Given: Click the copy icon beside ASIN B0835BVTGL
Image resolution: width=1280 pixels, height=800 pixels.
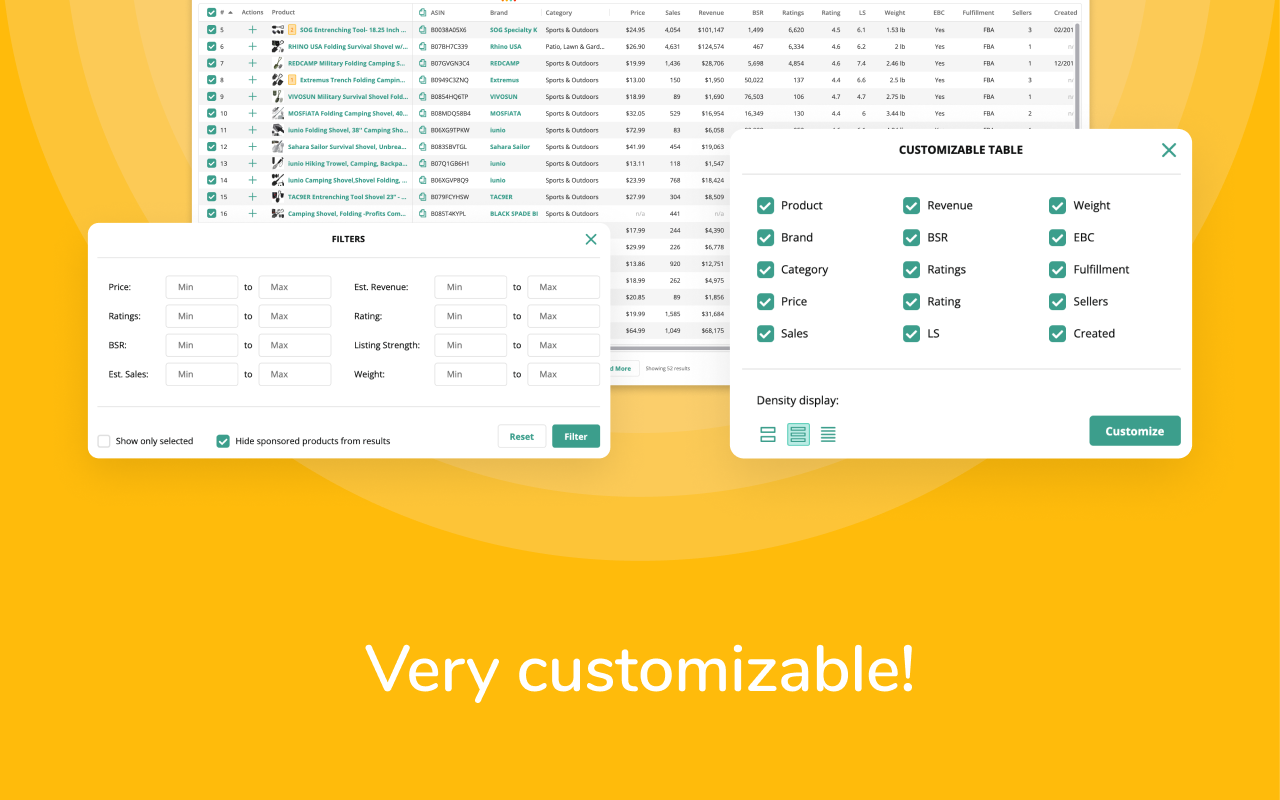Looking at the screenshot, I should pyautogui.click(x=423, y=147).
